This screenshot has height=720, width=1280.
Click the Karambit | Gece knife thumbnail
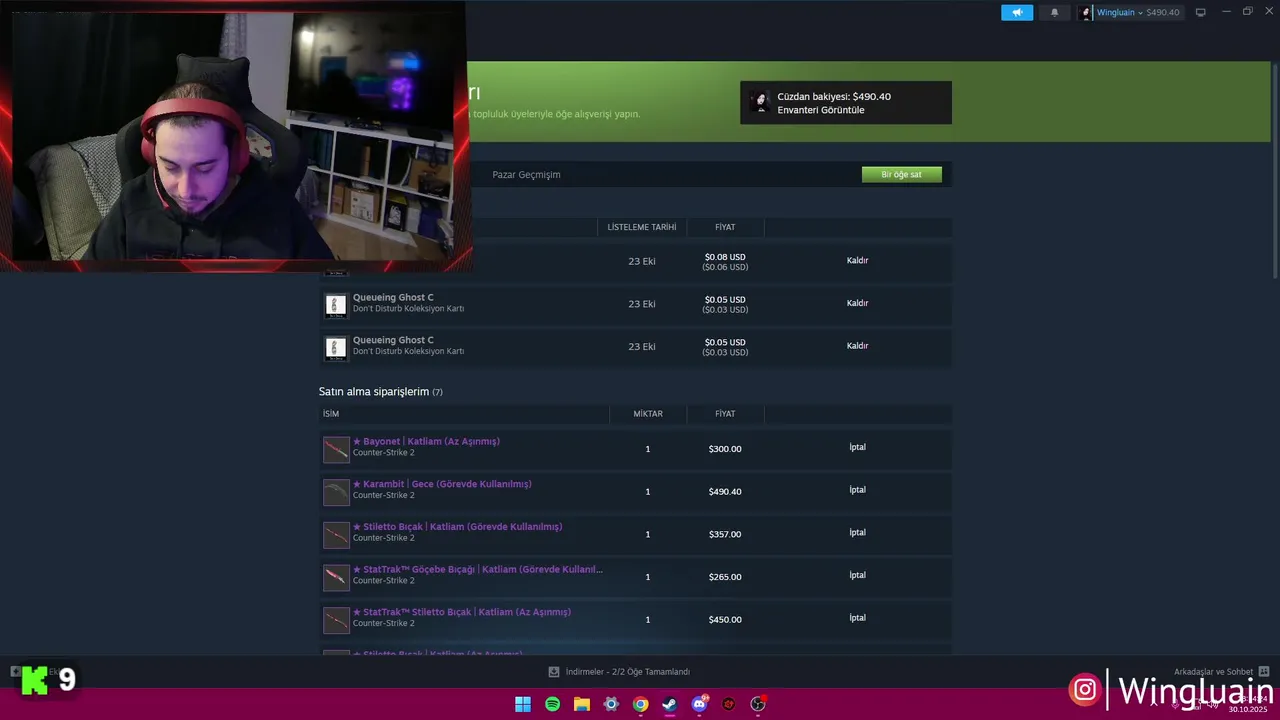(336, 492)
